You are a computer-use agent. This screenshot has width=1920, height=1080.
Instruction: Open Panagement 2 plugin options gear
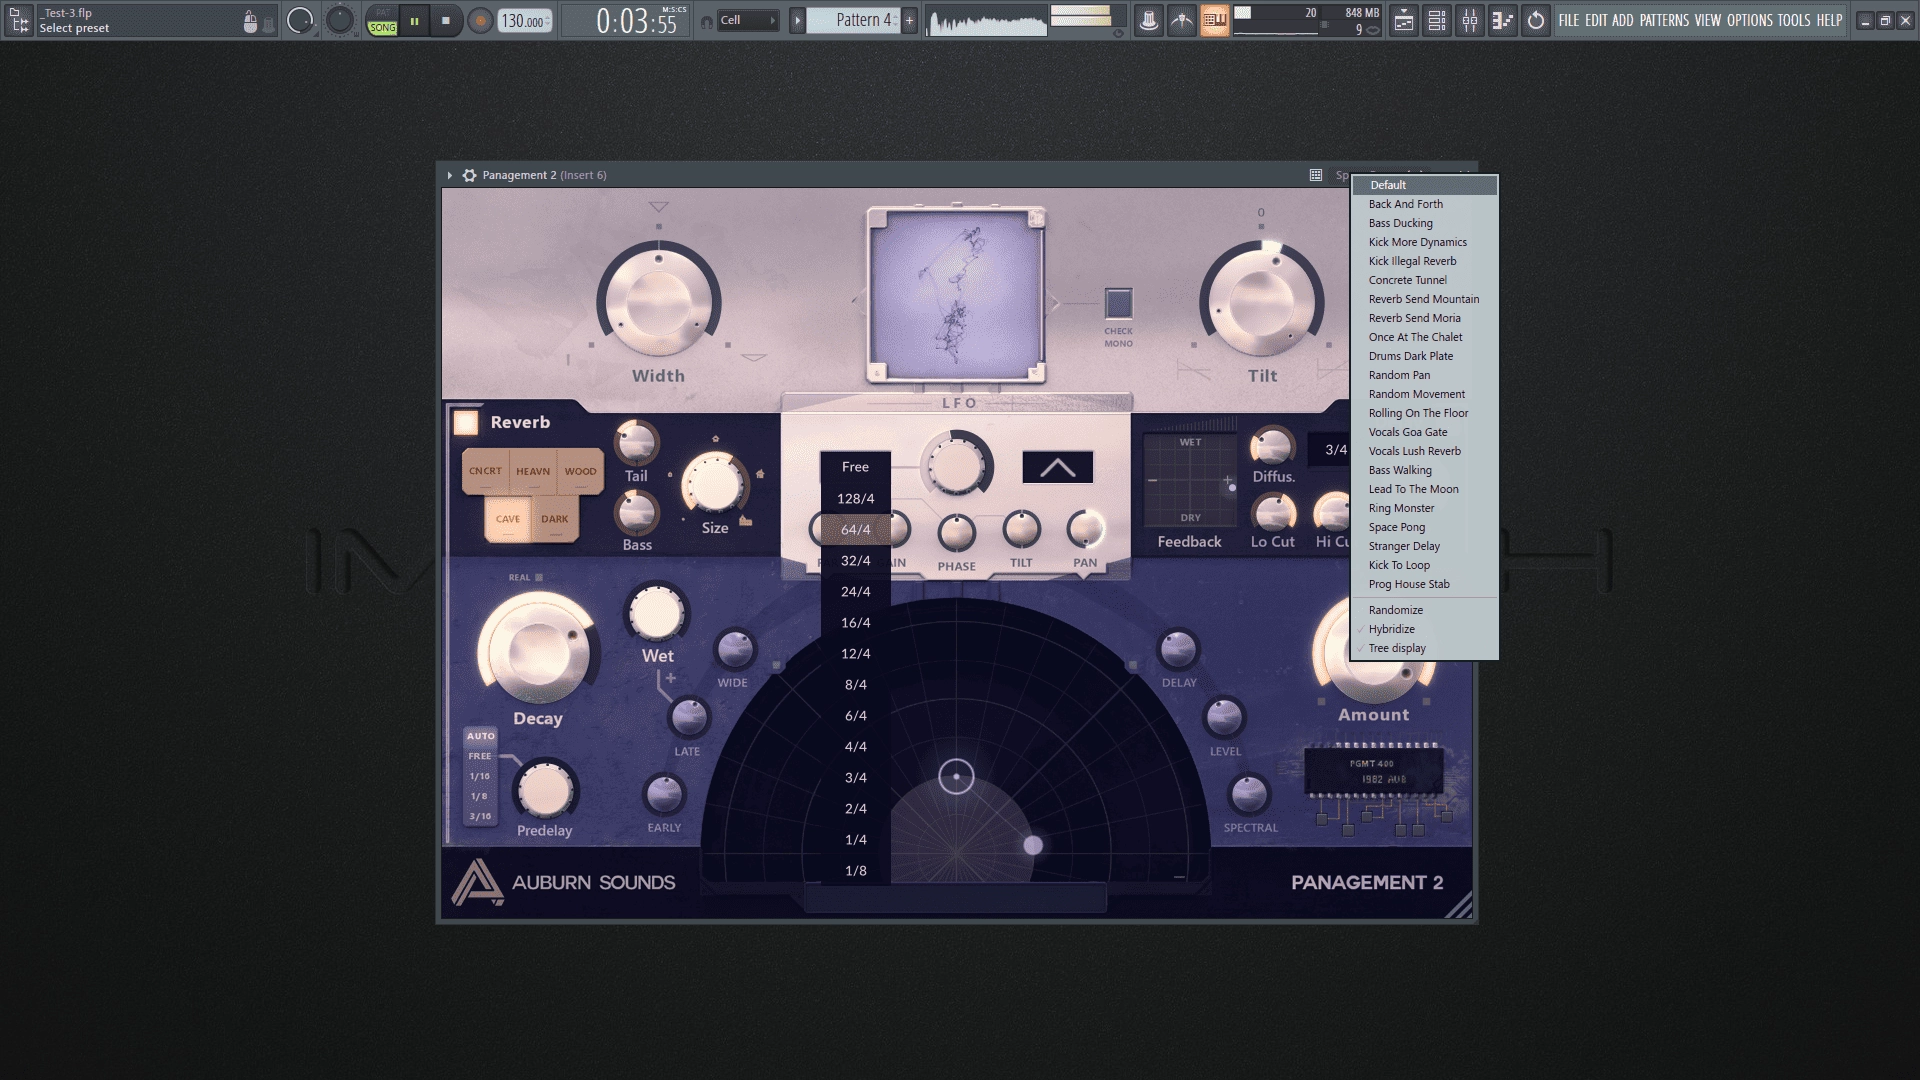point(469,175)
